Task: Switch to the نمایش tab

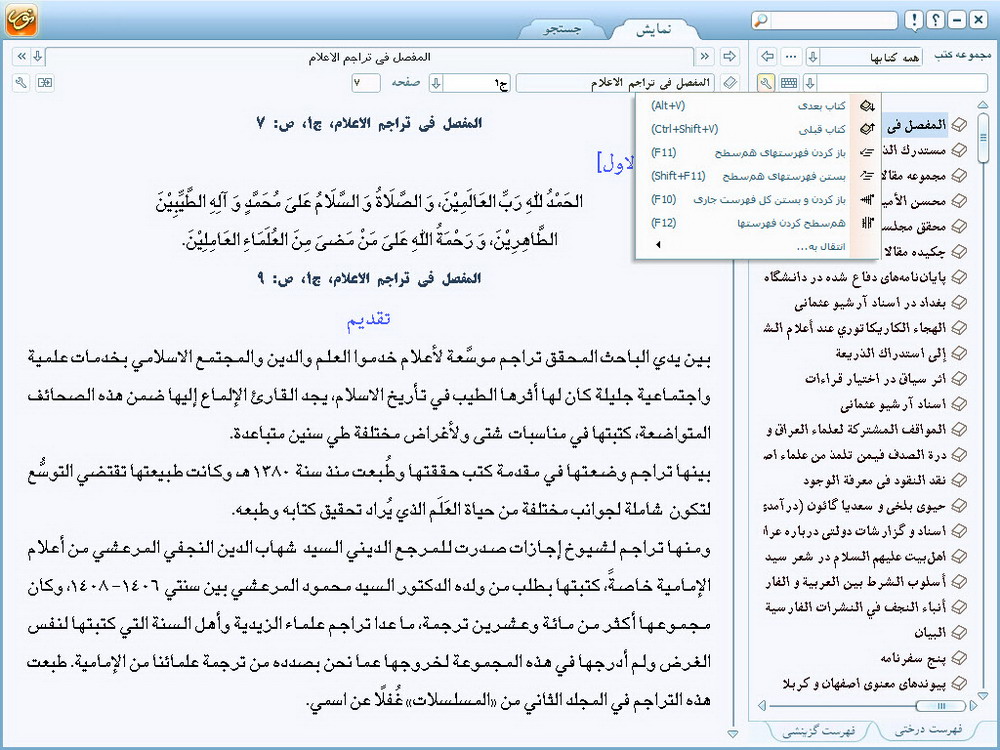Action: [x=654, y=29]
